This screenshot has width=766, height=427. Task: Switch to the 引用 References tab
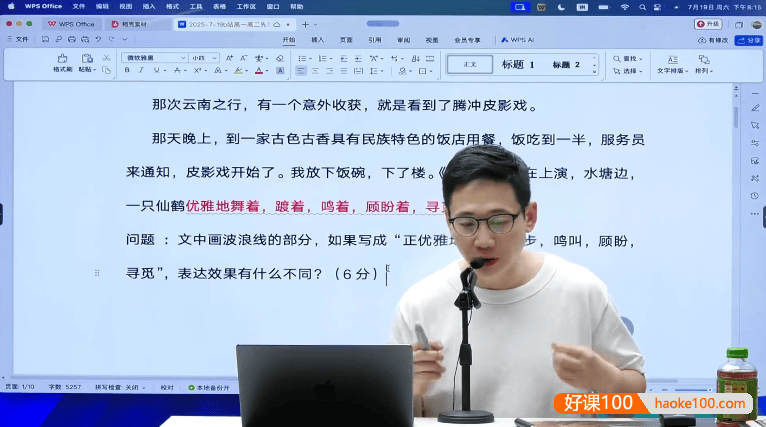(x=375, y=40)
